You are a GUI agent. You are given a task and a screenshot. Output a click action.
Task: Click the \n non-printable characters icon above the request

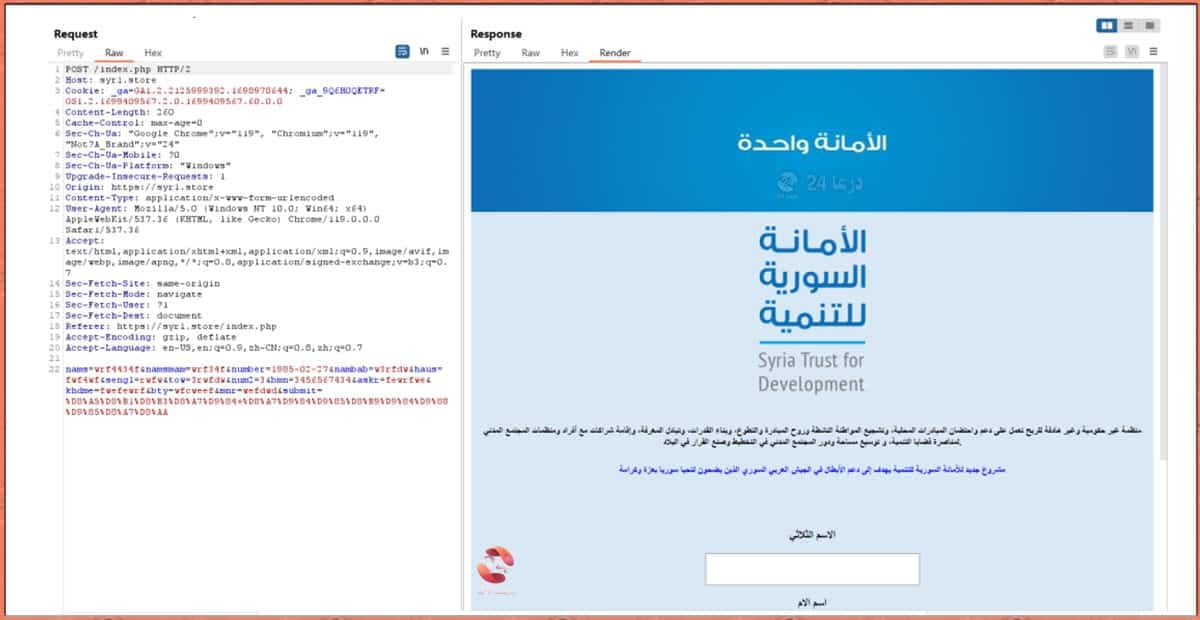425,51
